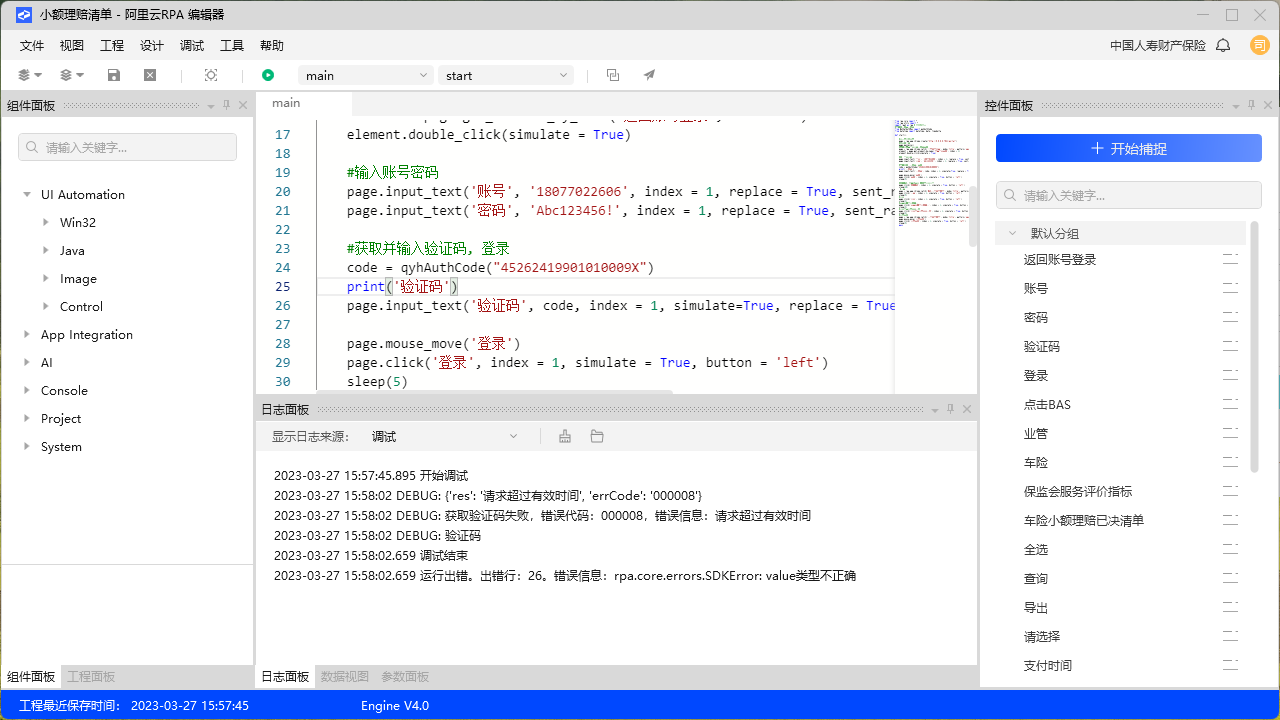Expand the Project node

(27, 419)
